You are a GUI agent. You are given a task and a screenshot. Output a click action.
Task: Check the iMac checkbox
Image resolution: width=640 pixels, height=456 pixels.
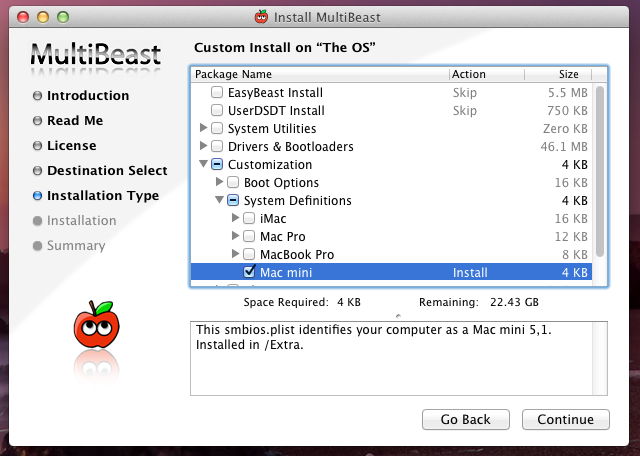249,218
